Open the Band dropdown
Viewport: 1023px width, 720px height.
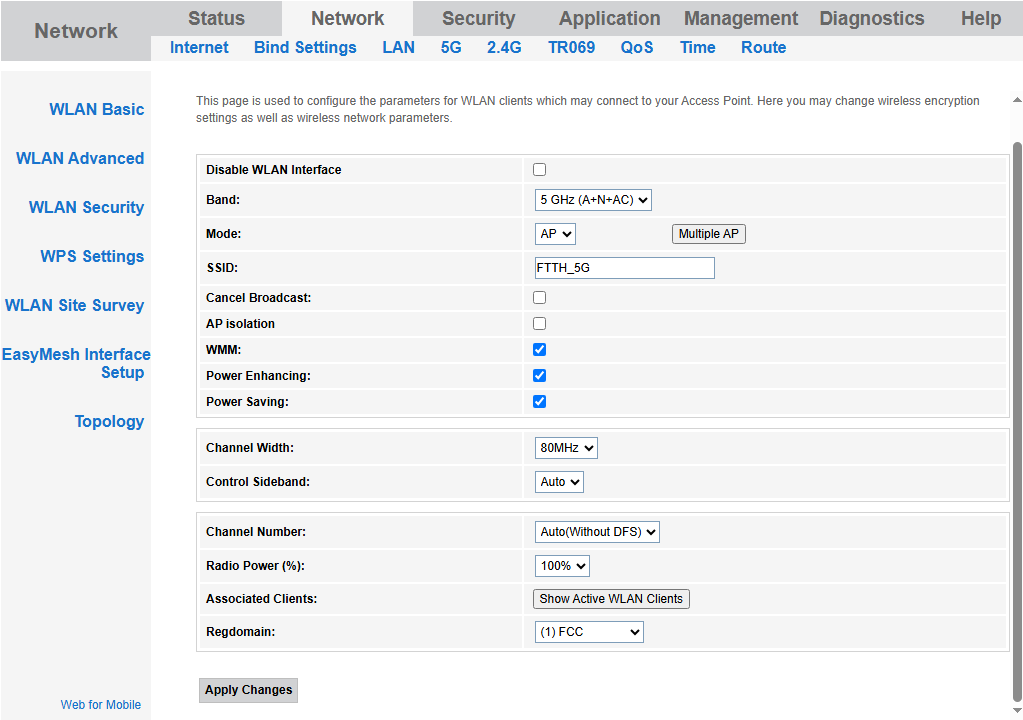coord(593,200)
